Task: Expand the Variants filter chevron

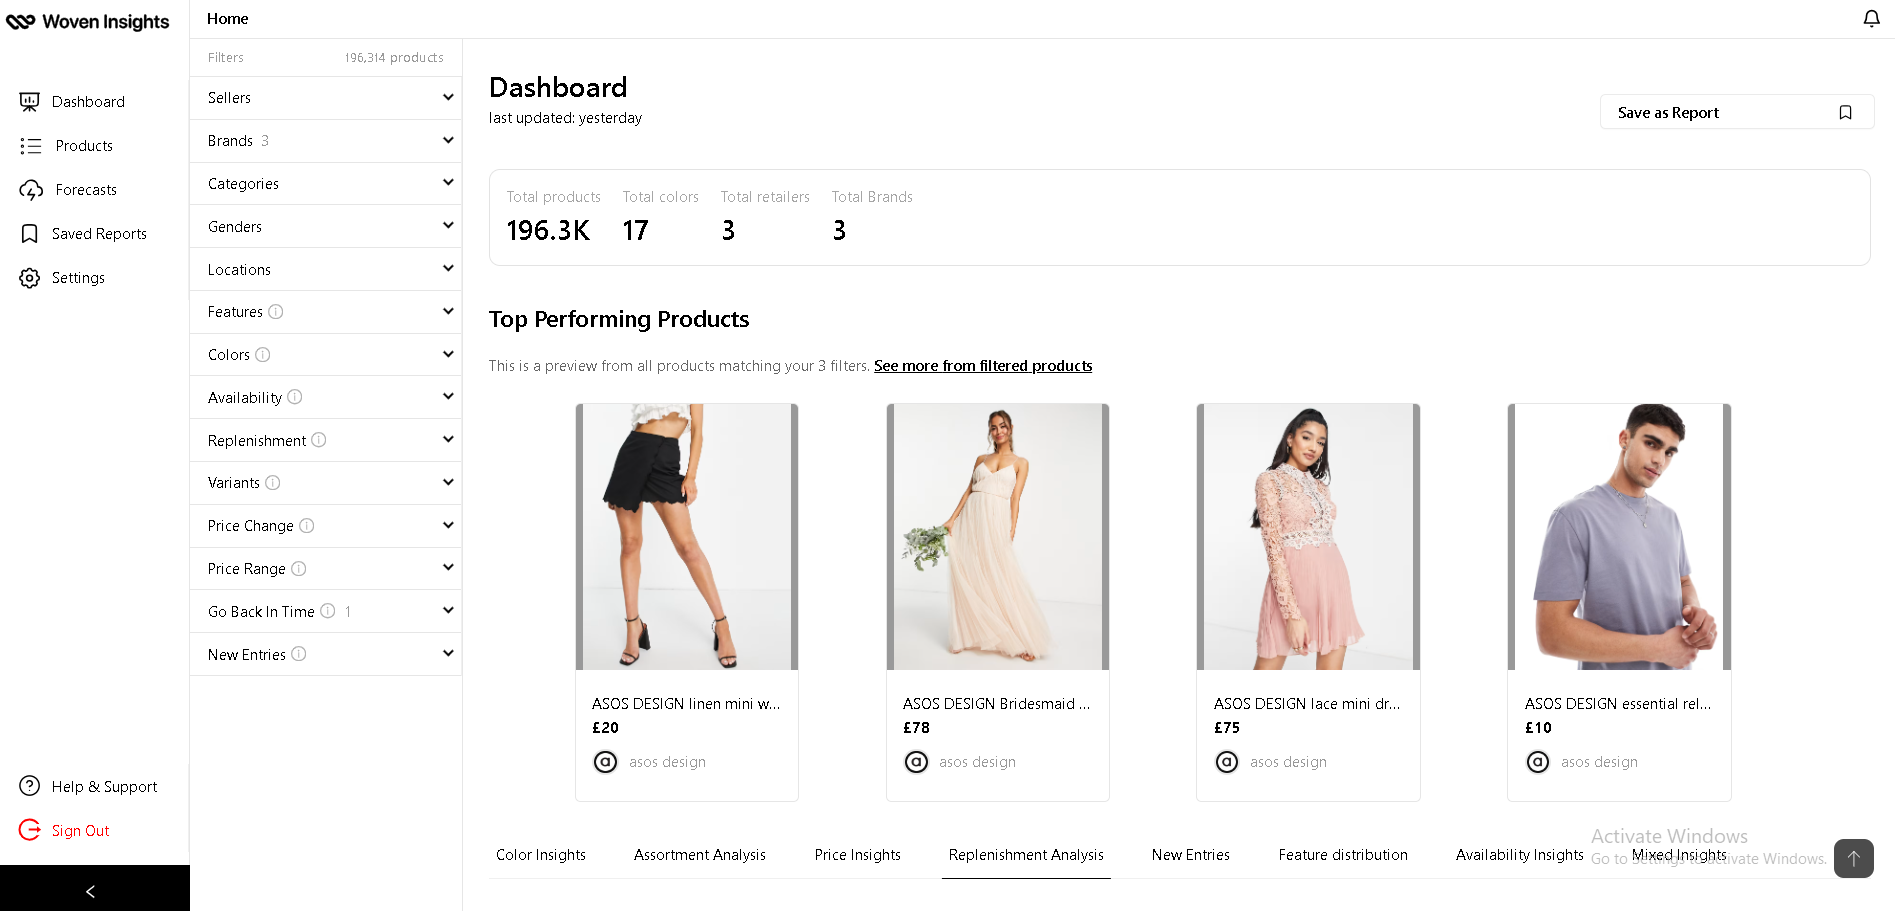Action: click(448, 483)
